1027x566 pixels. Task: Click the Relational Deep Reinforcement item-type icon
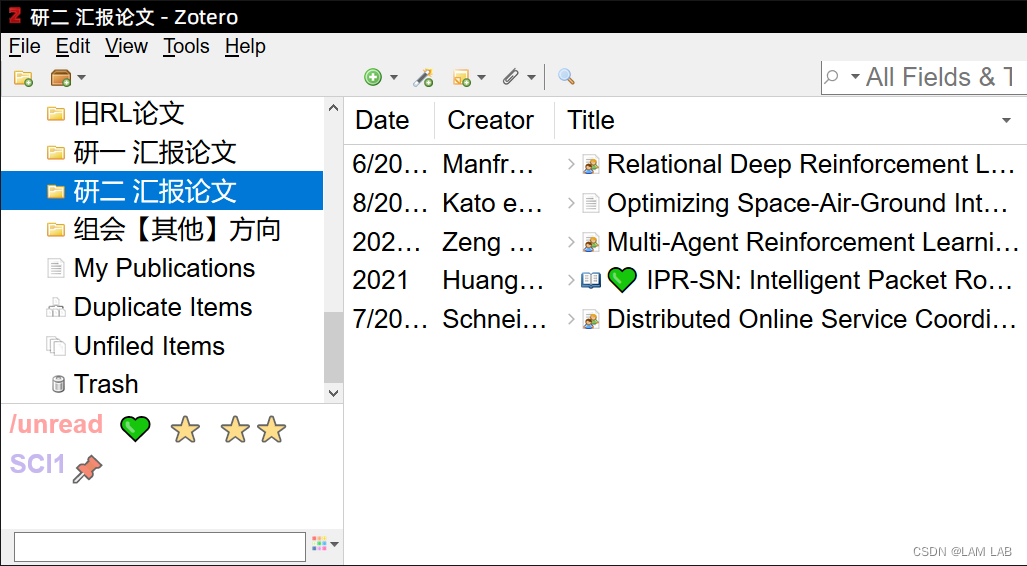pyautogui.click(x=591, y=165)
